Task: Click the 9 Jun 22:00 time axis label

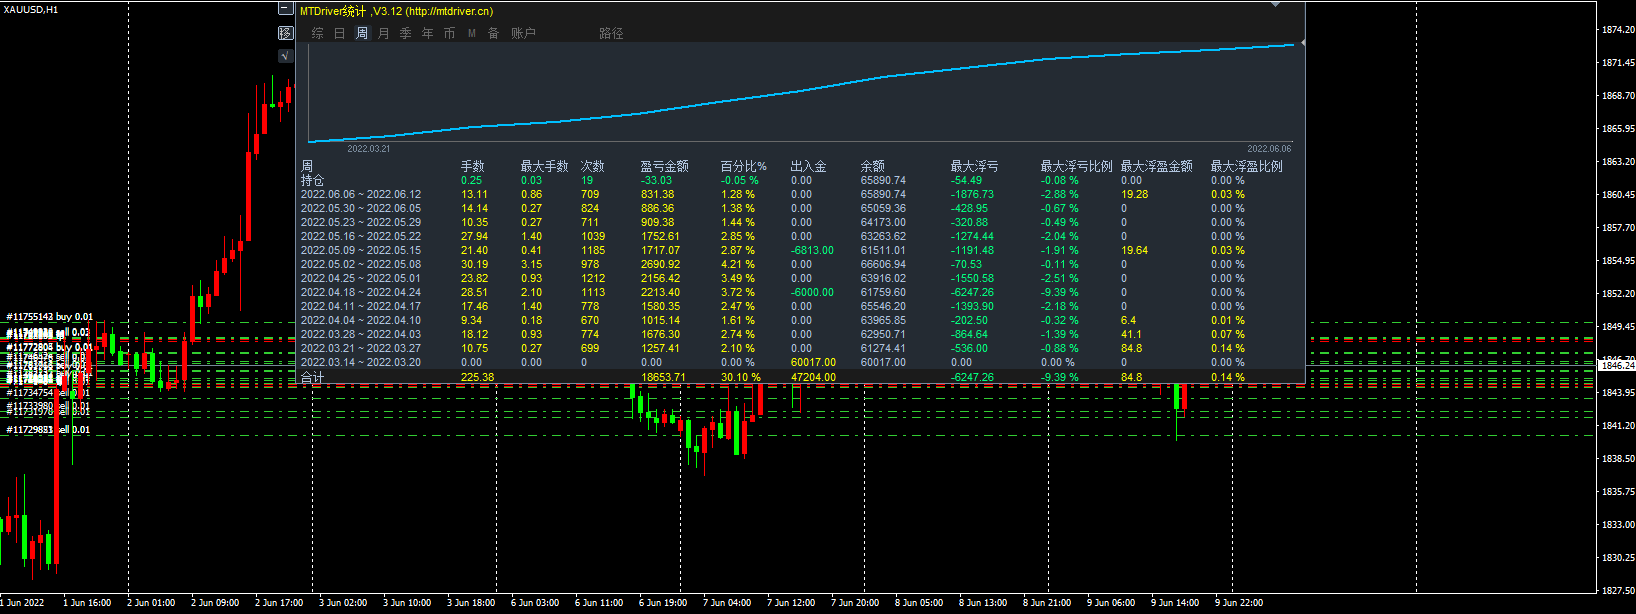Action: 1239,603
